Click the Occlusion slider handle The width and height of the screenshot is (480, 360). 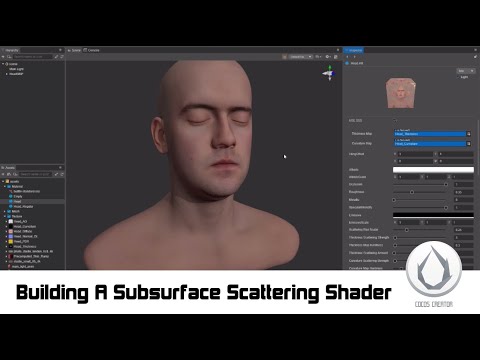[x=446, y=184]
